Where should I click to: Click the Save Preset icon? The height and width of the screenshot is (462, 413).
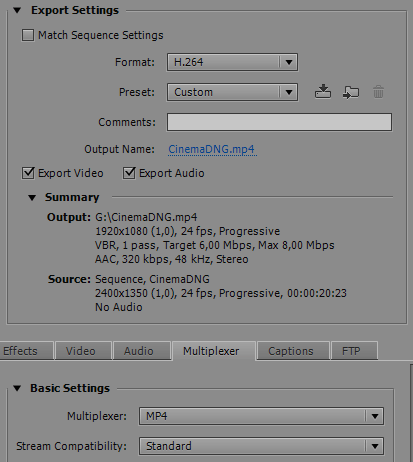click(x=323, y=92)
